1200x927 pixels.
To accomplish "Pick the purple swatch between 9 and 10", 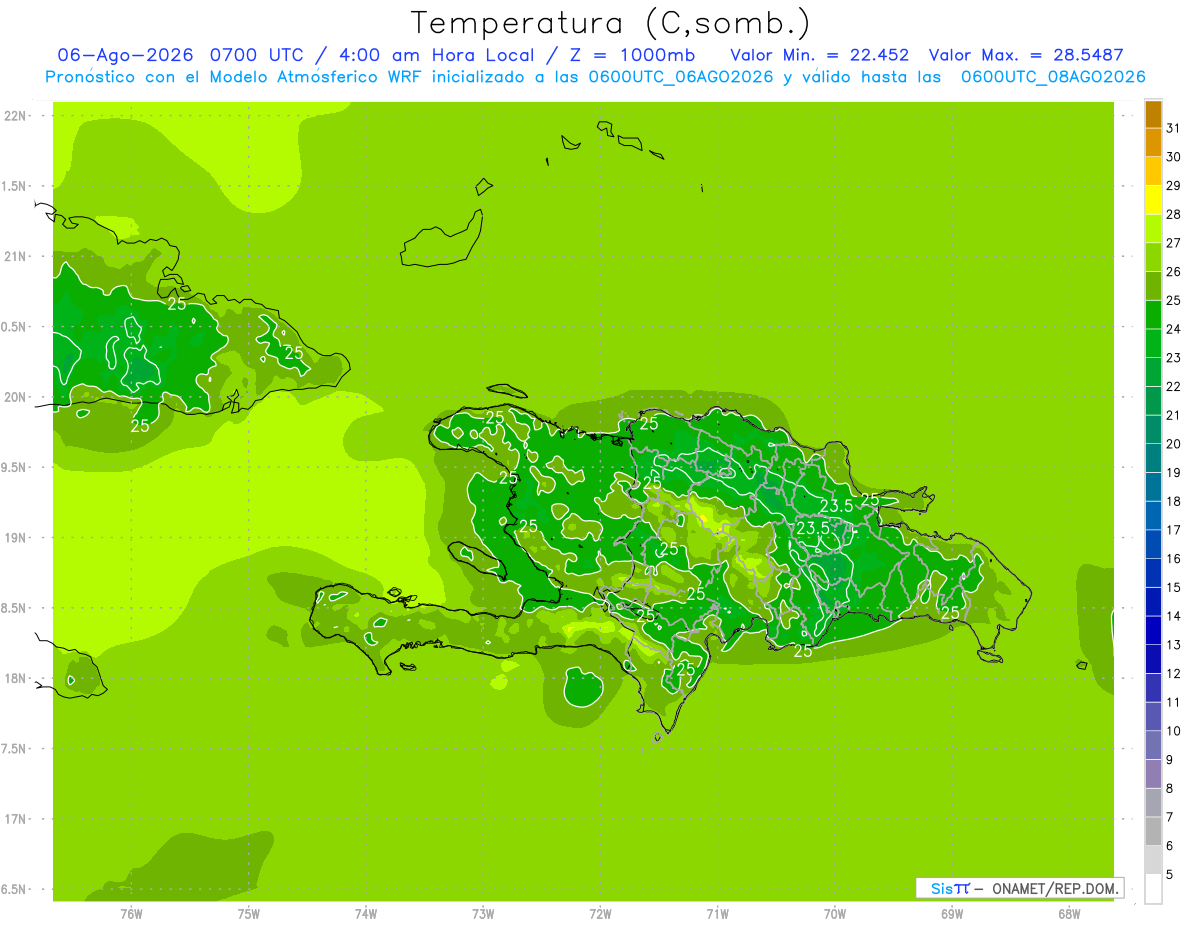I will (1153, 745).
